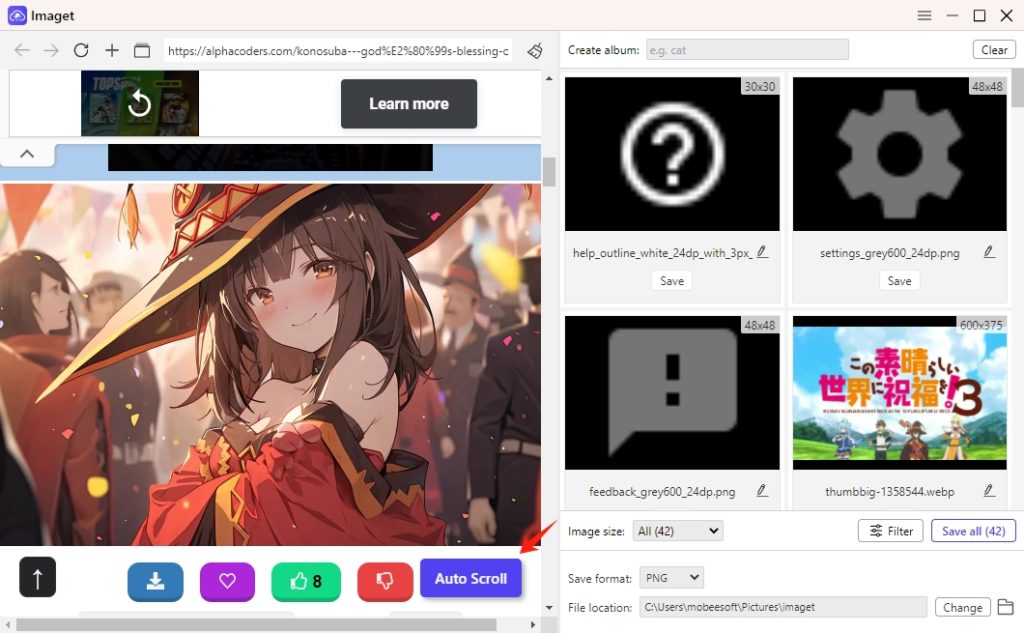Collapse the page section with the chevron arrow
The width and height of the screenshot is (1024, 633).
tap(27, 154)
